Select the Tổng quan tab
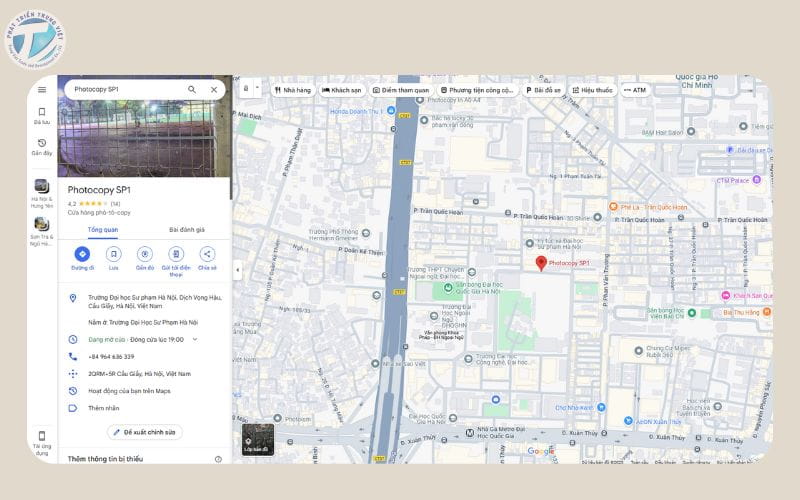800x500 pixels. click(x=102, y=229)
